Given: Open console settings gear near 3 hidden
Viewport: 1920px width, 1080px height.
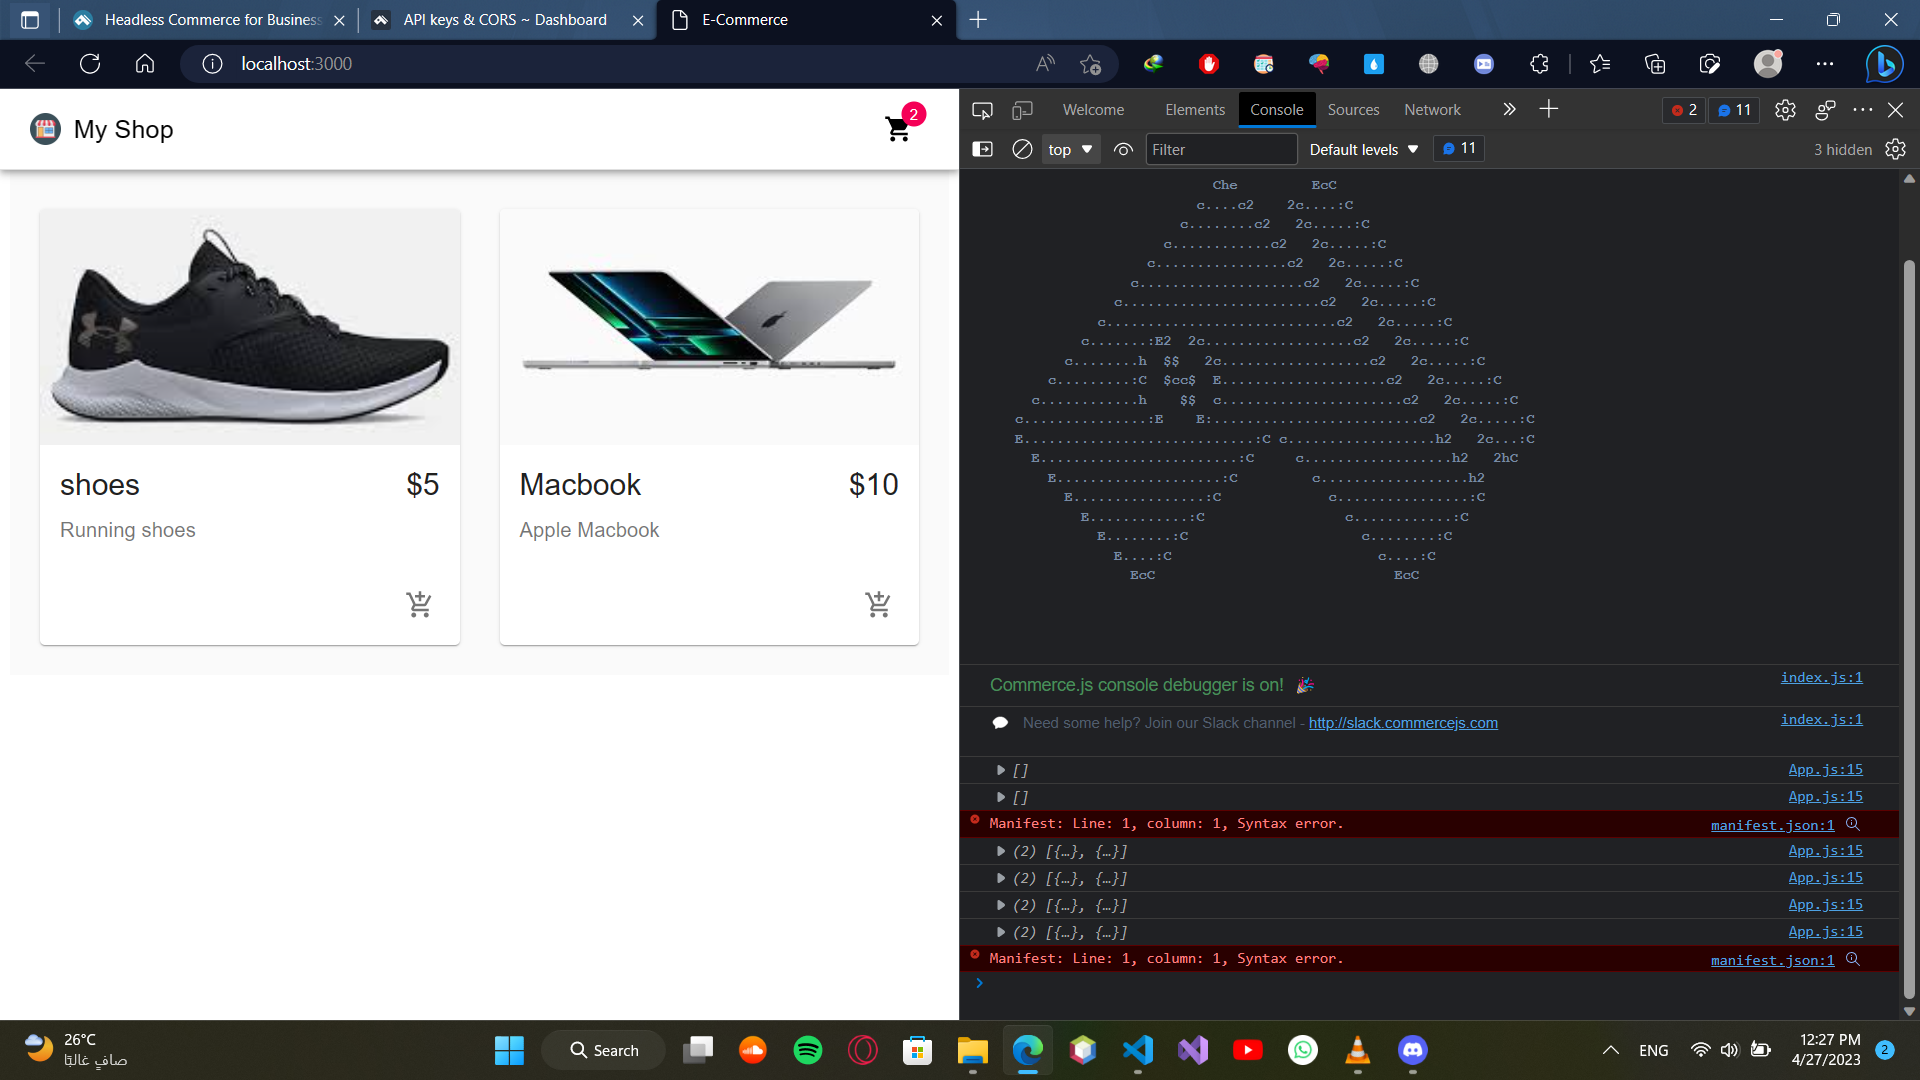Looking at the screenshot, I should coord(1895,149).
